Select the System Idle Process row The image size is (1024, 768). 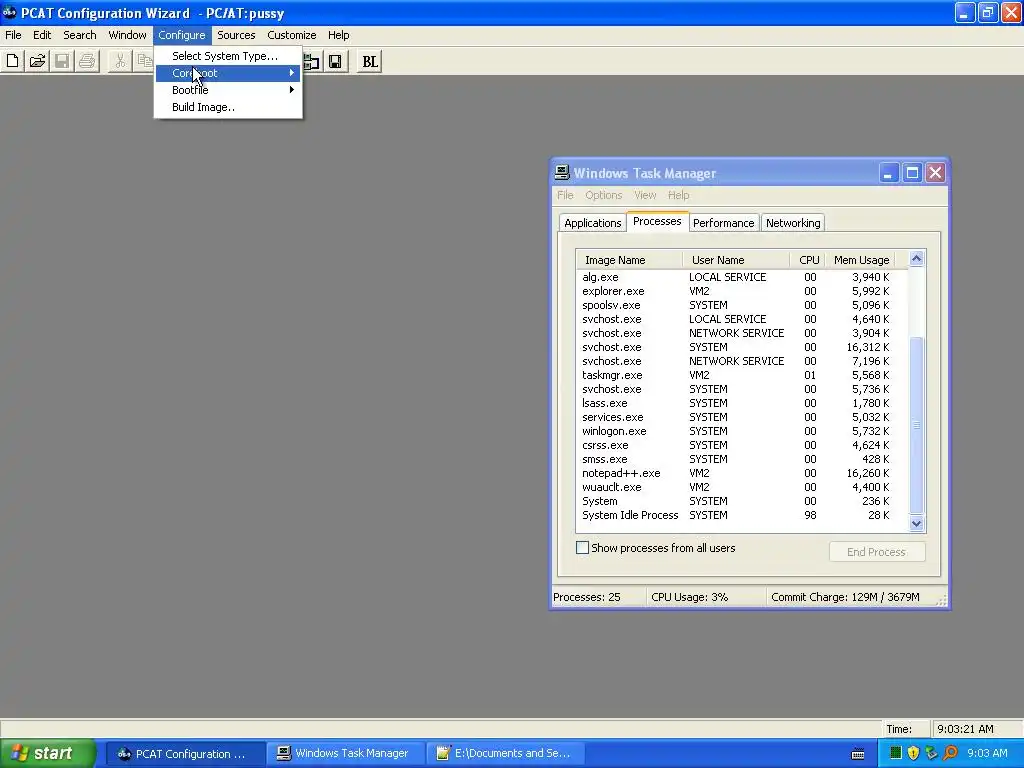click(742, 515)
